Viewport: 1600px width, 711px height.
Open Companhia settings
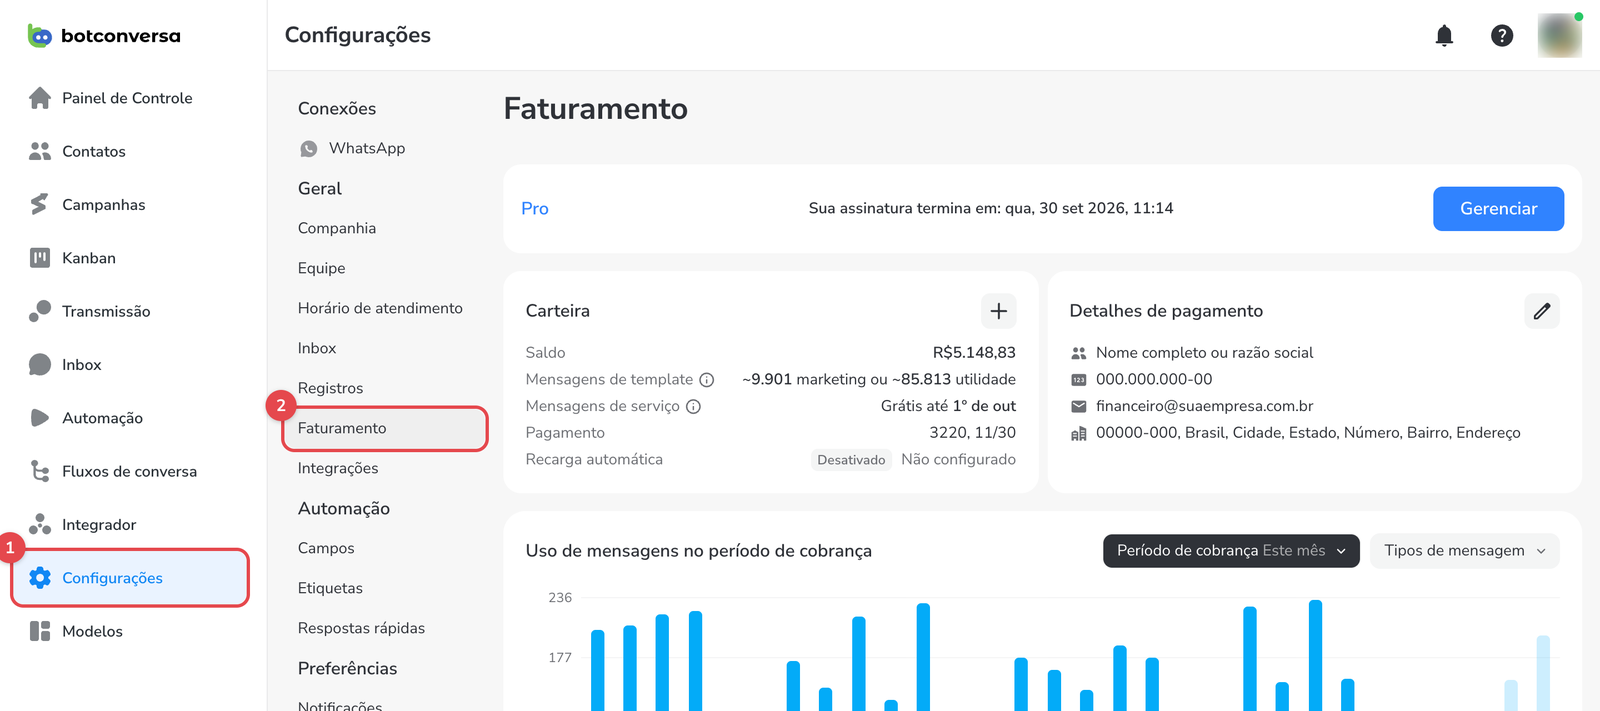tap(337, 228)
